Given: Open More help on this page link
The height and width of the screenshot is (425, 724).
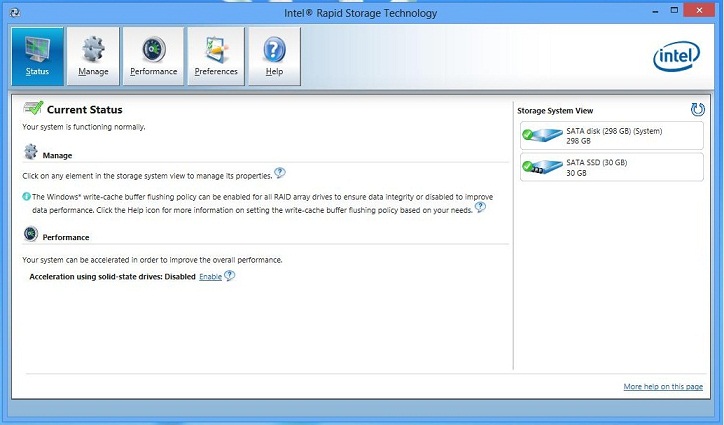Looking at the screenshot, I should coord(663,387).
